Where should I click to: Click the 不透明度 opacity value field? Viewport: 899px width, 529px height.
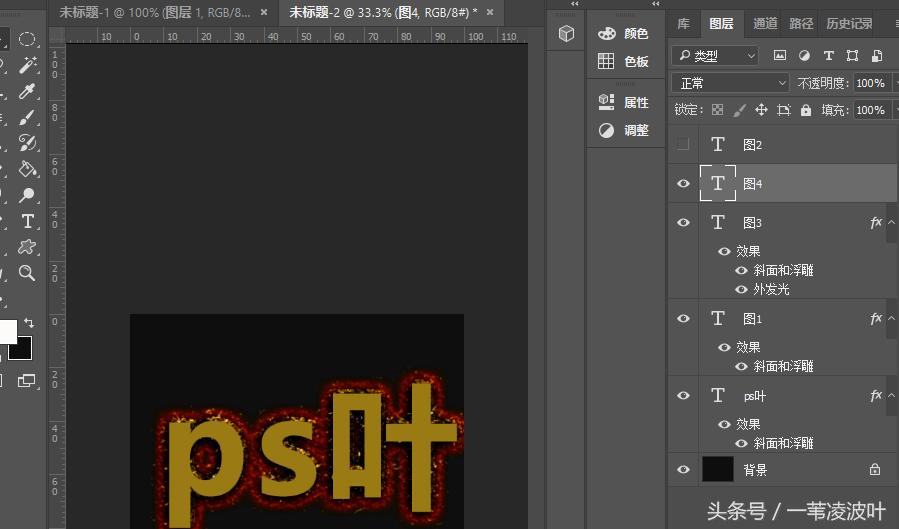click(872, 83)
